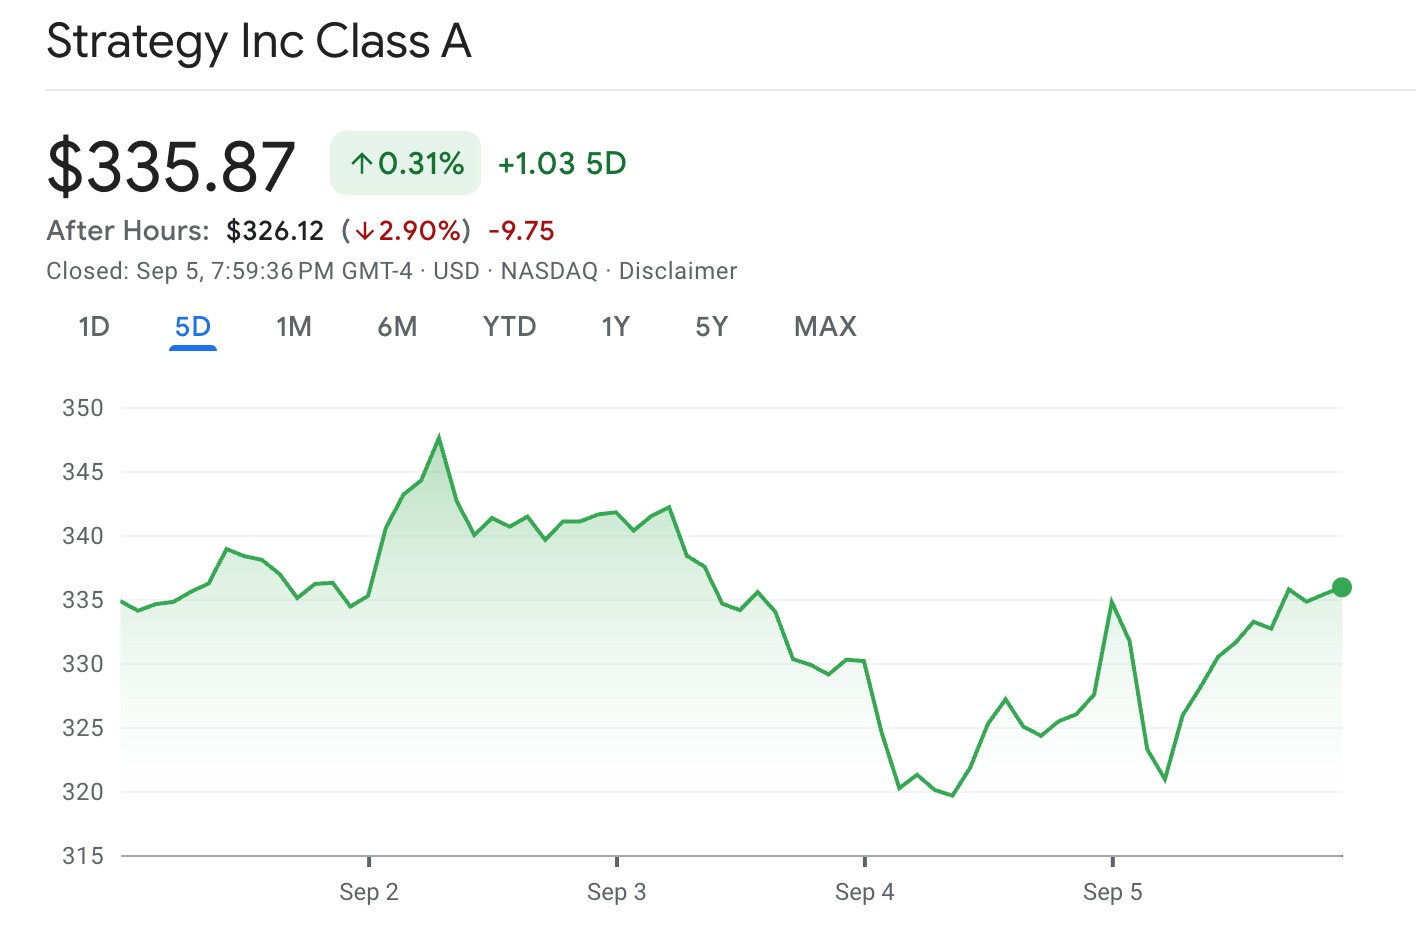1416x929 pixels.
Task: Switch to the 5Y chart
Action: coord(710,326)
